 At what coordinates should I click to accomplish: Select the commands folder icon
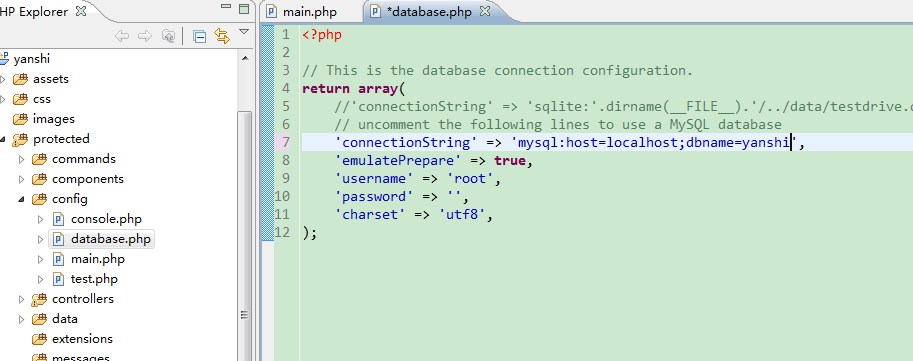pyautogui.click(x=39, y=159)
